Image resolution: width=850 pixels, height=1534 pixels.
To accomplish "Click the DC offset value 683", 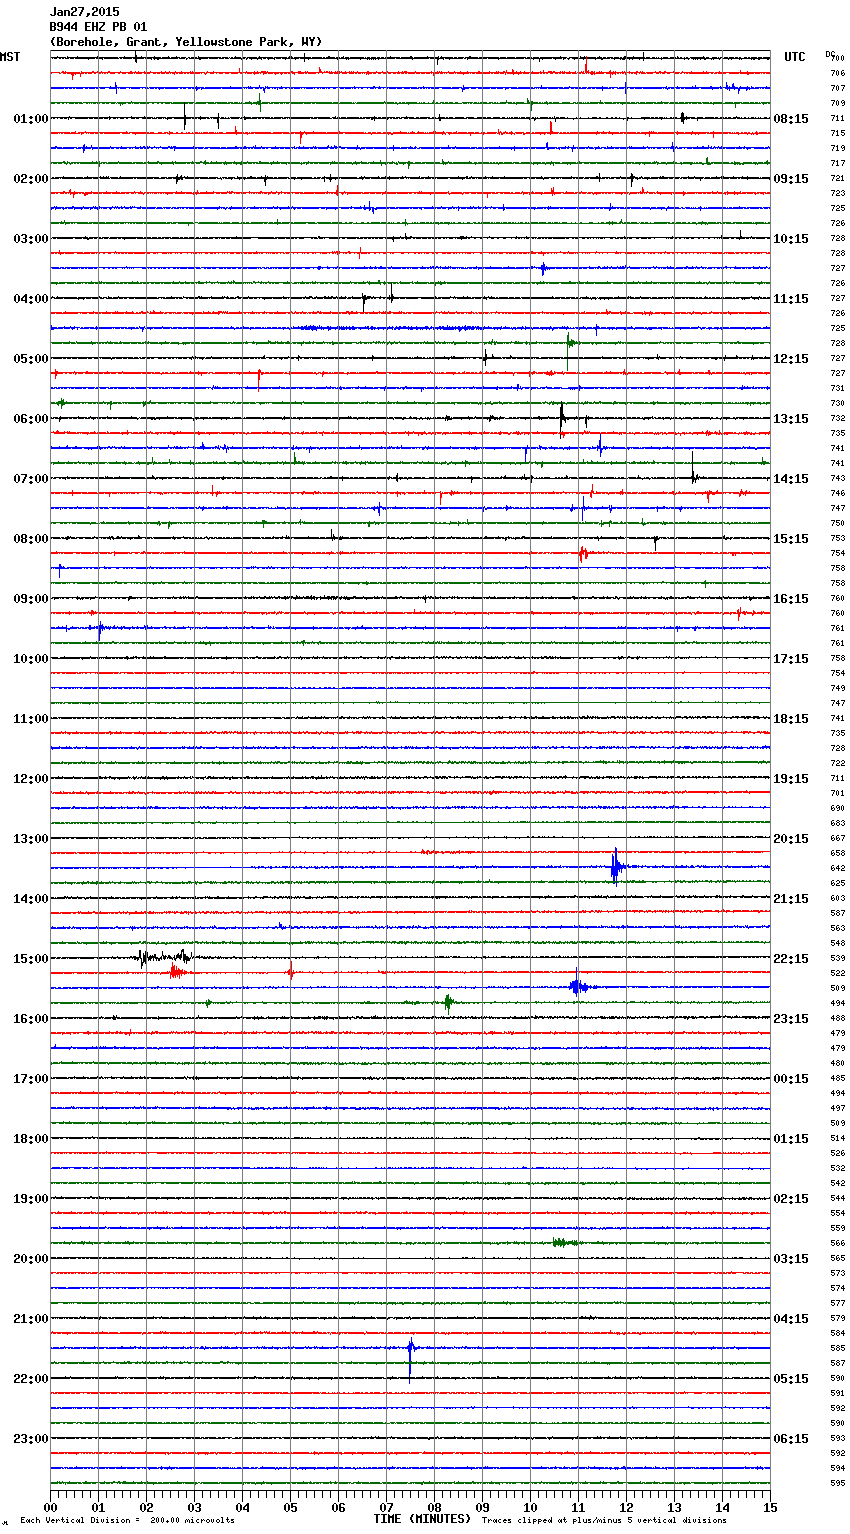I will (837, 823).
